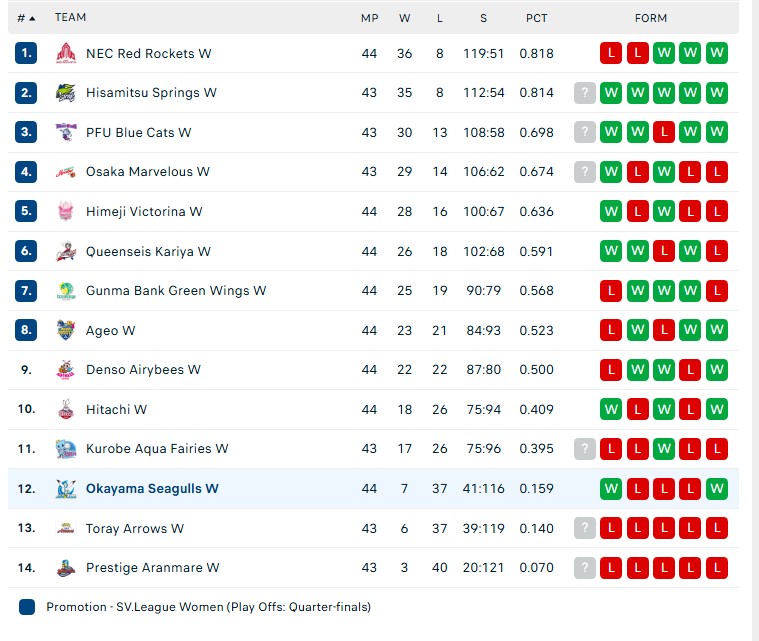
Task: Click the Gunma Bank Green Wings logo
Action: tap(66, 291)
